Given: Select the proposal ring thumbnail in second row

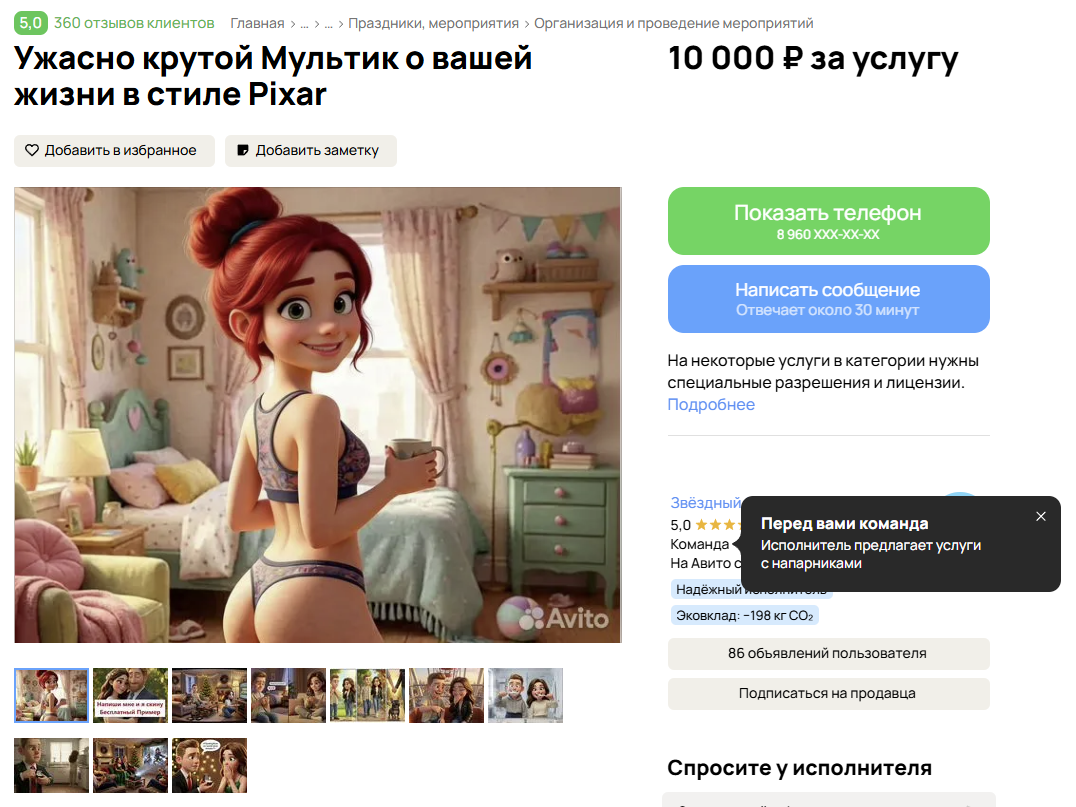Looking at the screenshot, I should click(x=209, y=765).
